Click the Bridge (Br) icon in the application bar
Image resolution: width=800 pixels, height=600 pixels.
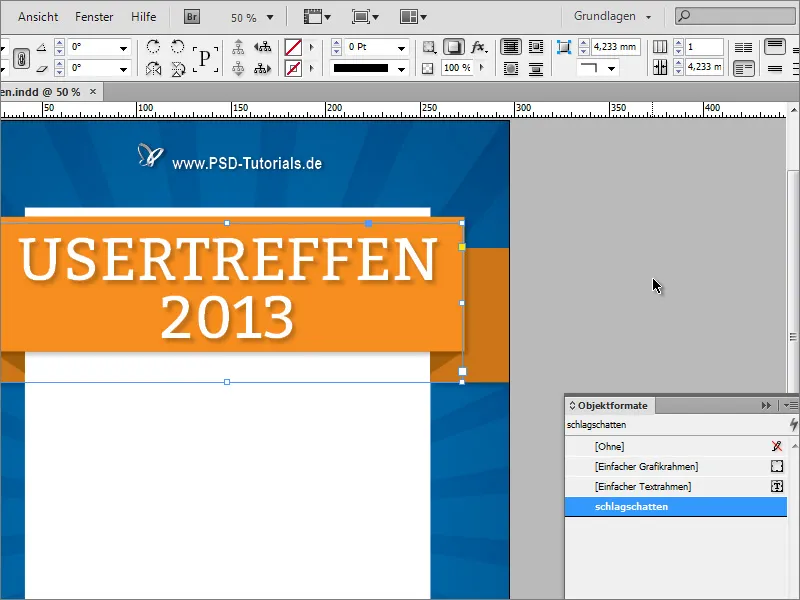pos(190,16)
